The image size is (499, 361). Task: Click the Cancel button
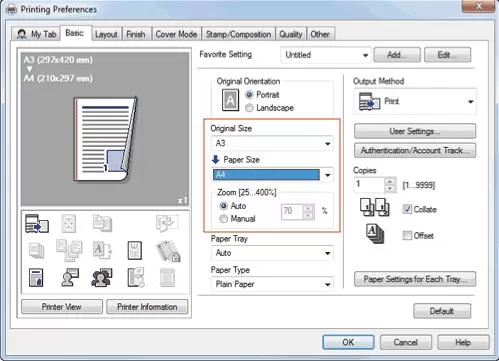pos(406,342)
